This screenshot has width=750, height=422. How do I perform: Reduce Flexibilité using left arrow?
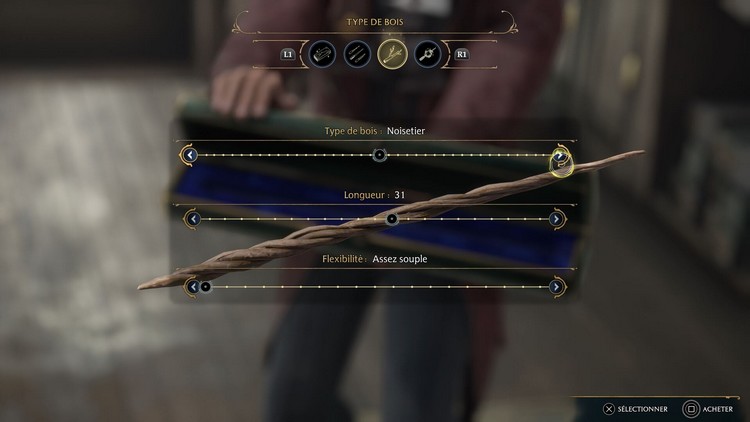193,287
